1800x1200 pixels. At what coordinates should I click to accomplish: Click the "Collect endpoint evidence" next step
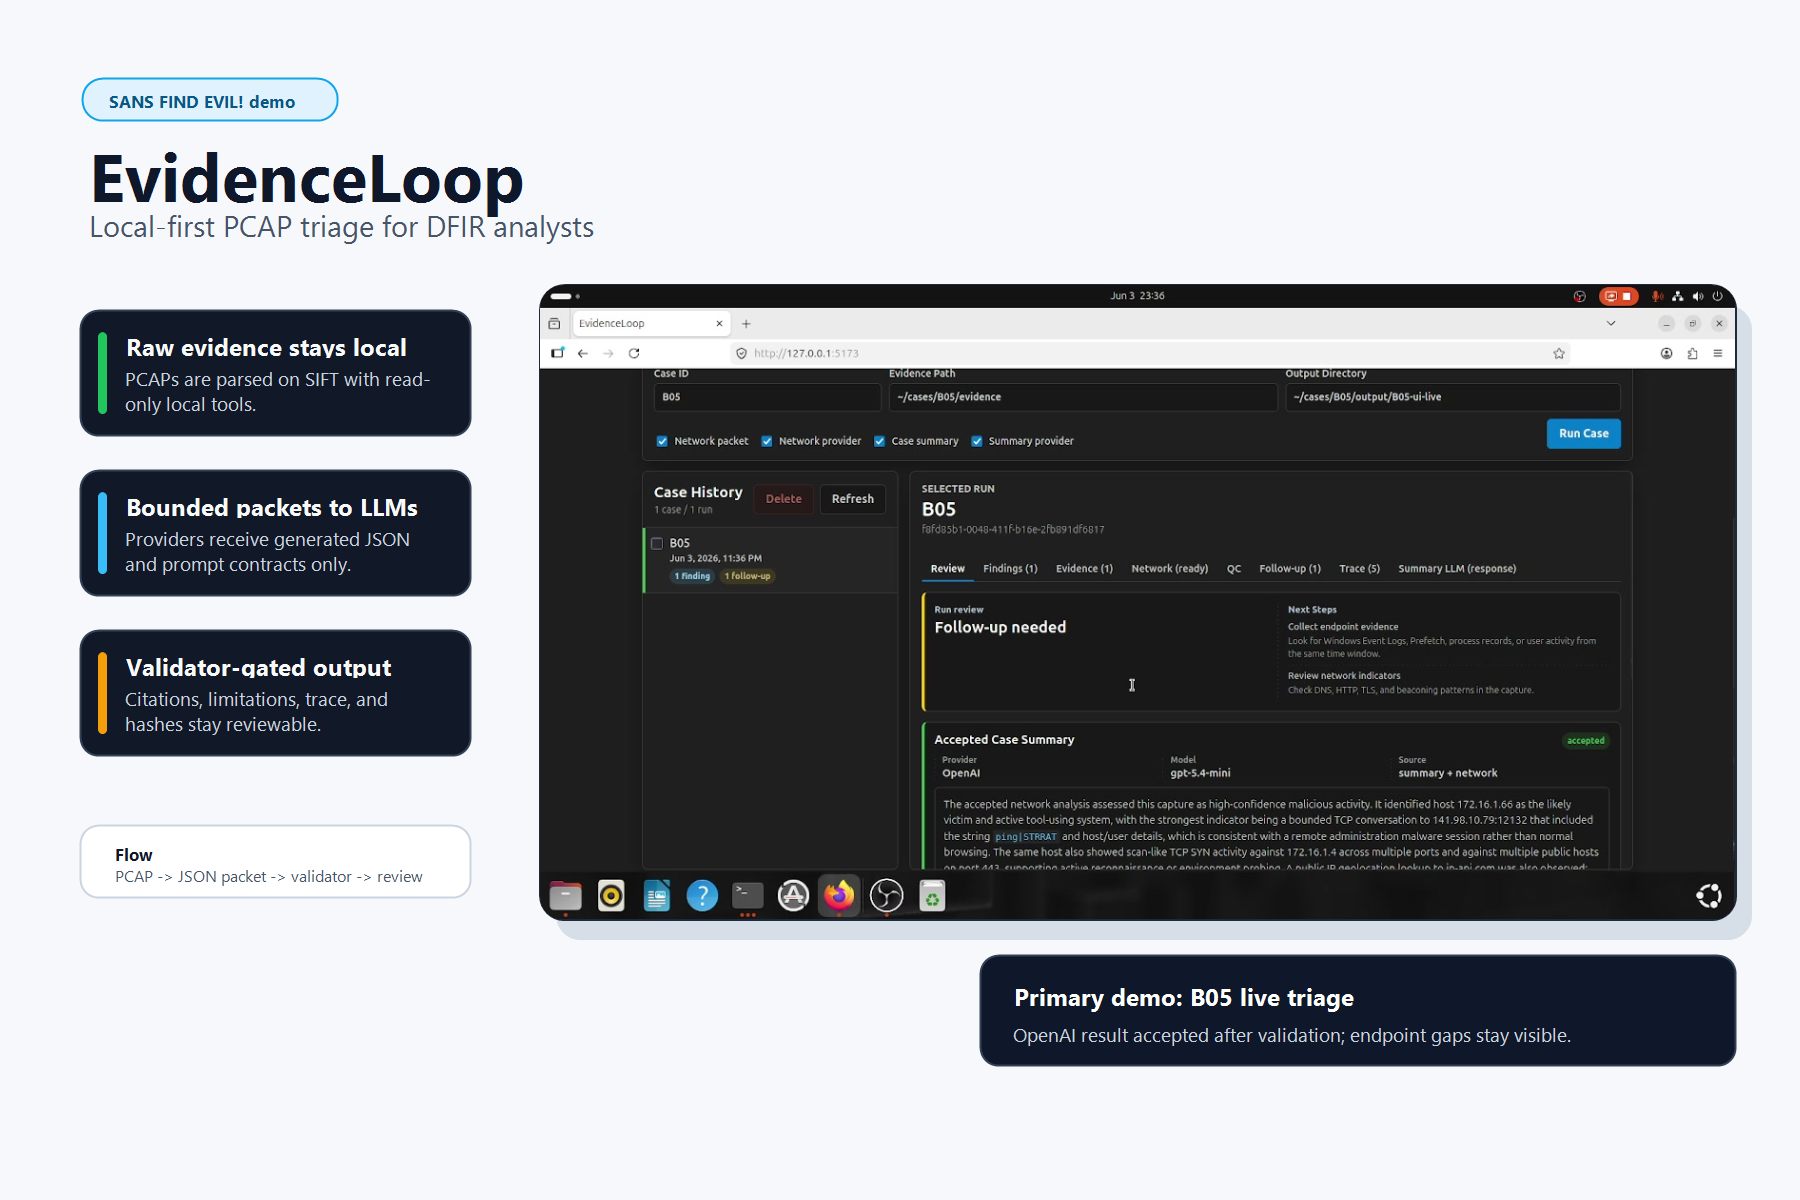(x=1343, y=627)
